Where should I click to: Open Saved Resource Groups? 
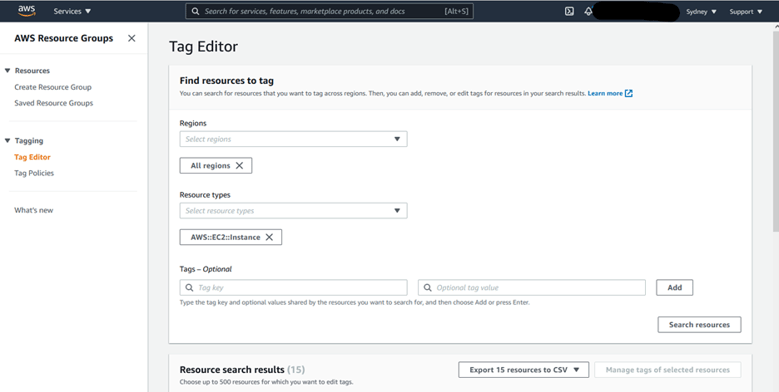pyautogui.click(x=54, y=103)
